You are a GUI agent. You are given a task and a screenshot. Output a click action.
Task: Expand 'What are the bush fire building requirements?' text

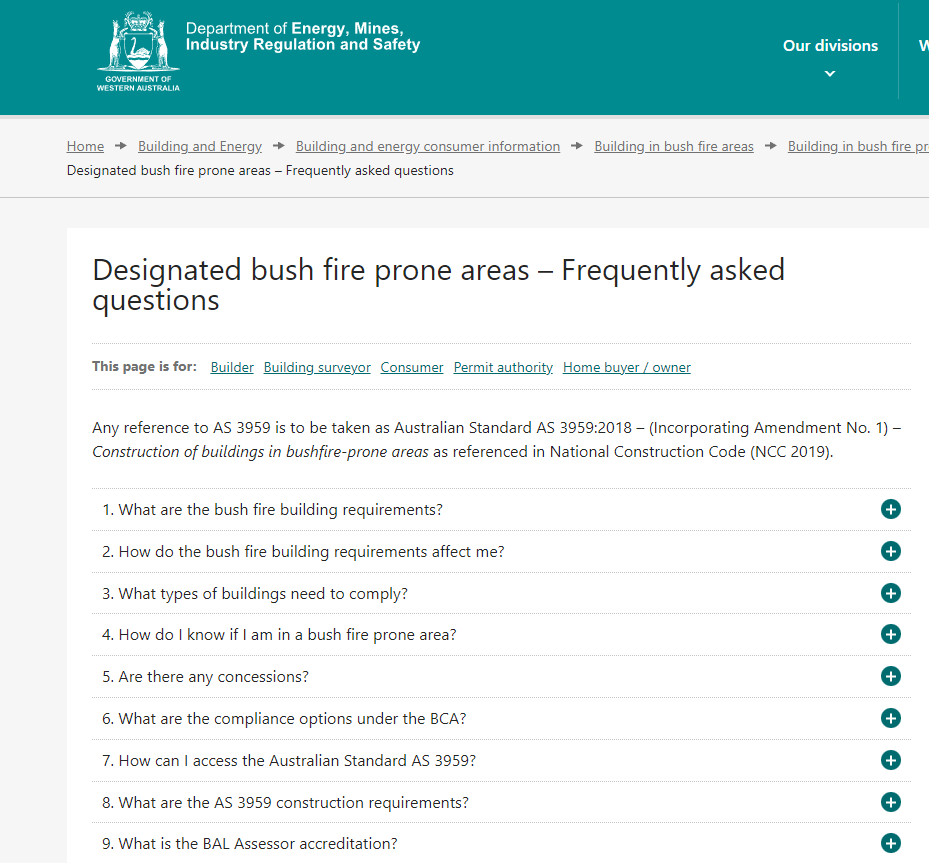point(280,510)
